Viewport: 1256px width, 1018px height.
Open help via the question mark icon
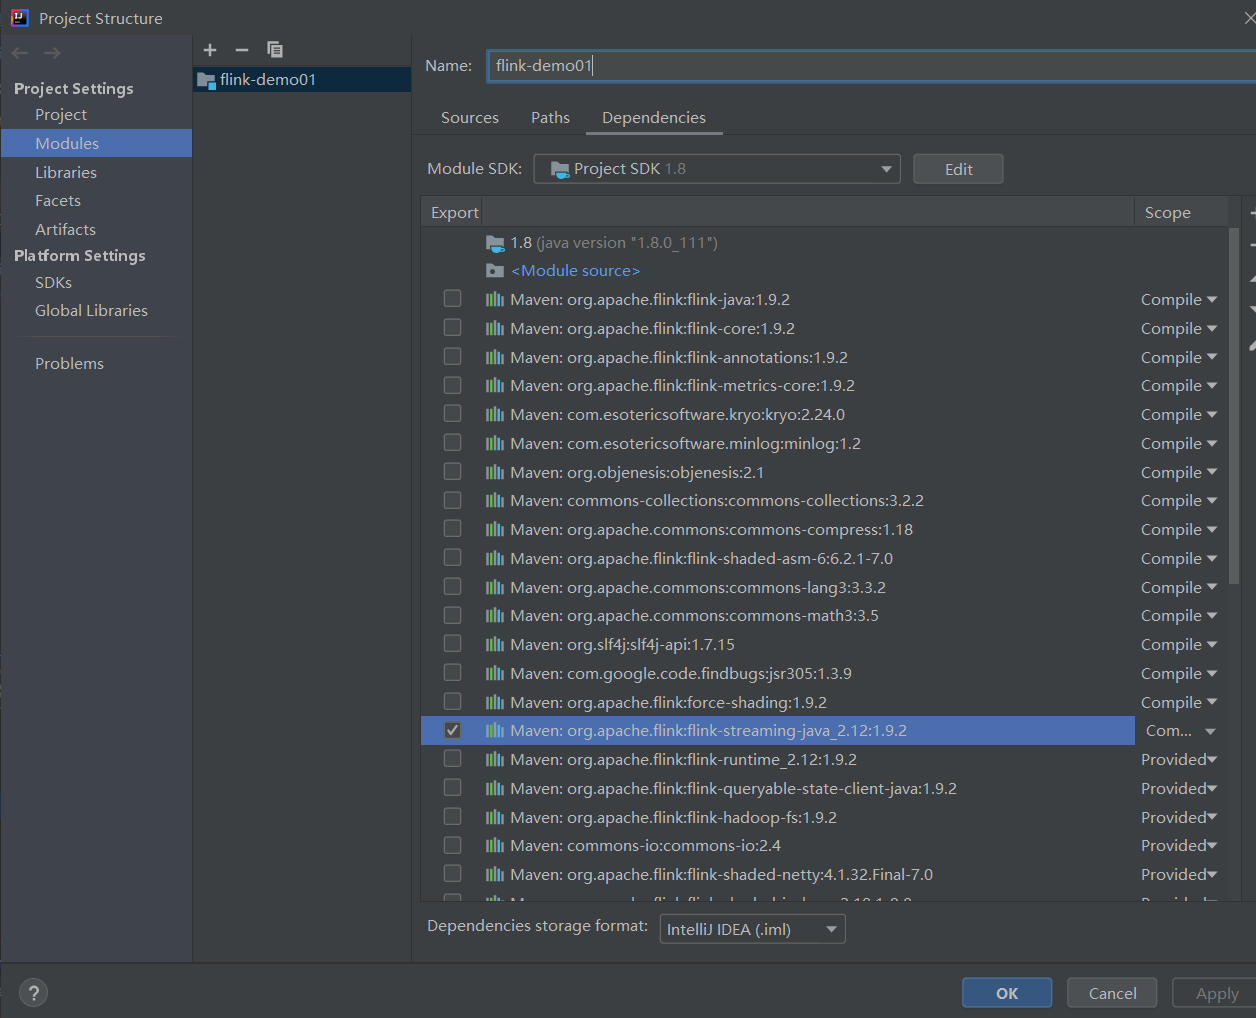click(33, 992)
